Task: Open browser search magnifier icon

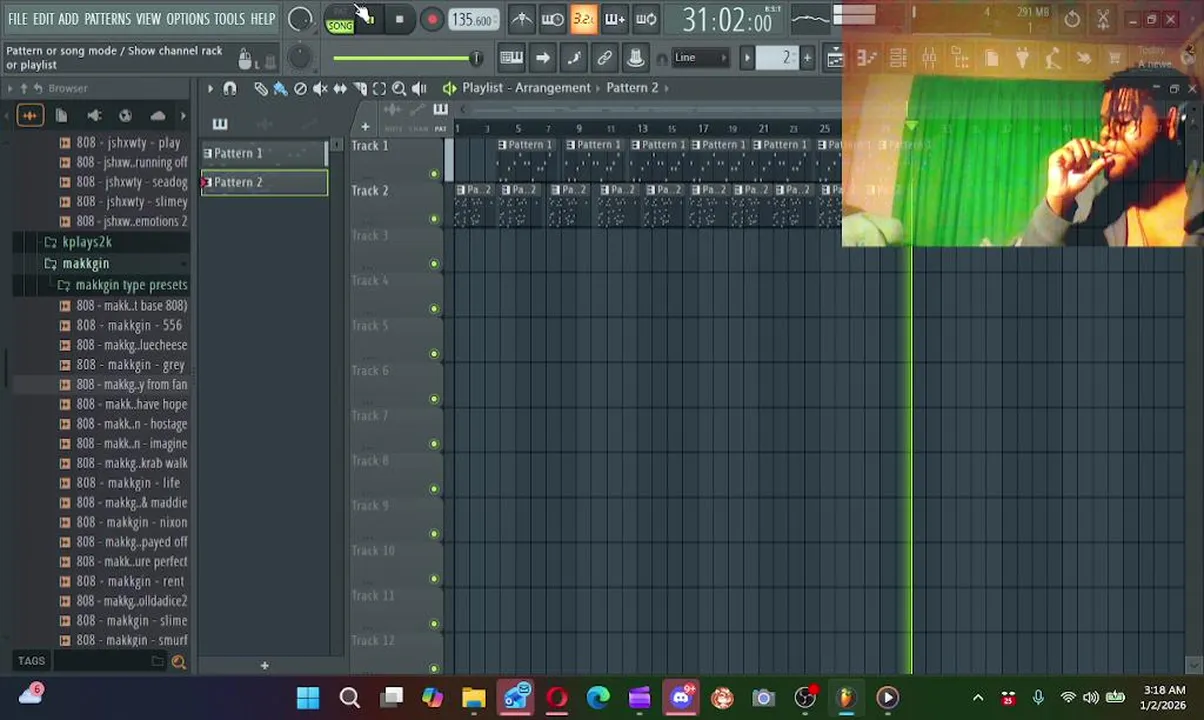Action: [x=178, y=661]
